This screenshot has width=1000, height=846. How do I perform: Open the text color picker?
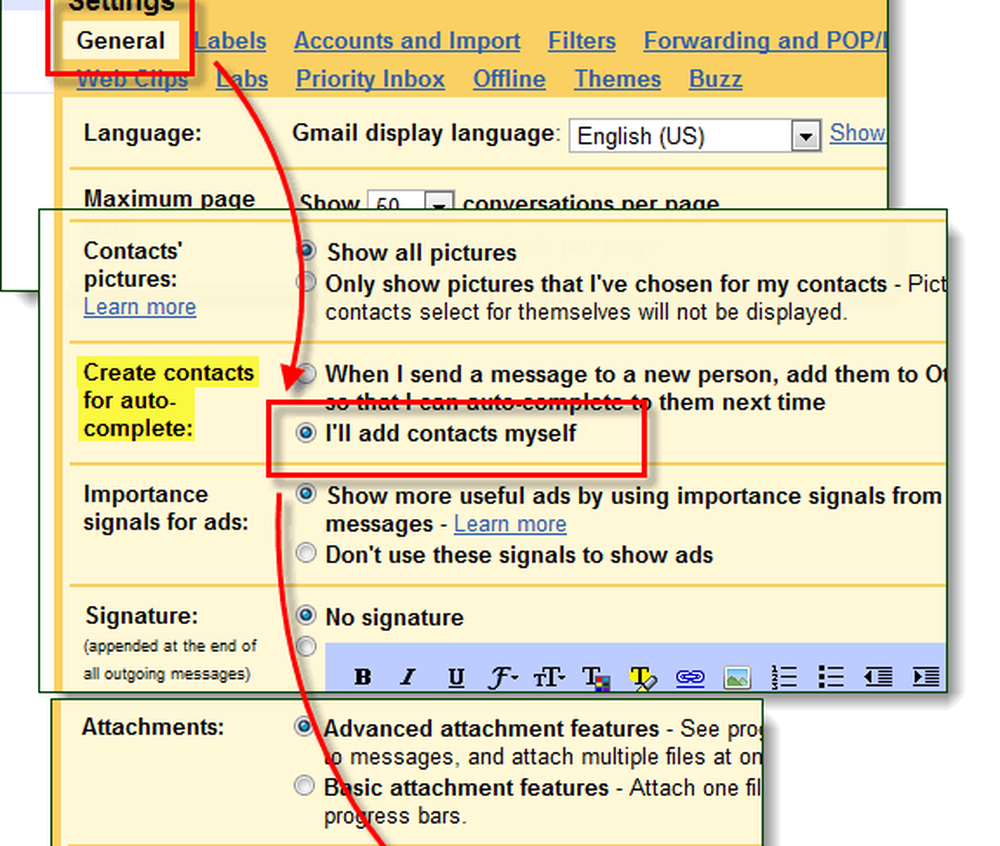tap(596, 677)
